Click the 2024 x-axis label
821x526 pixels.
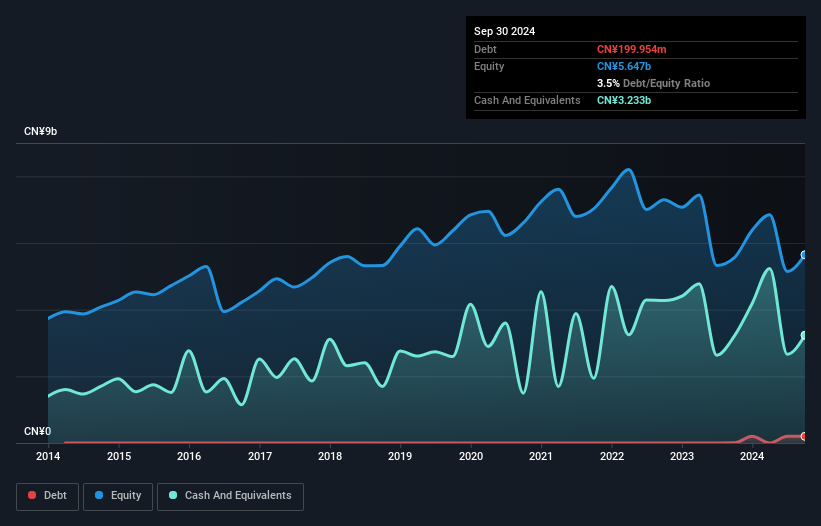(752, 456)
